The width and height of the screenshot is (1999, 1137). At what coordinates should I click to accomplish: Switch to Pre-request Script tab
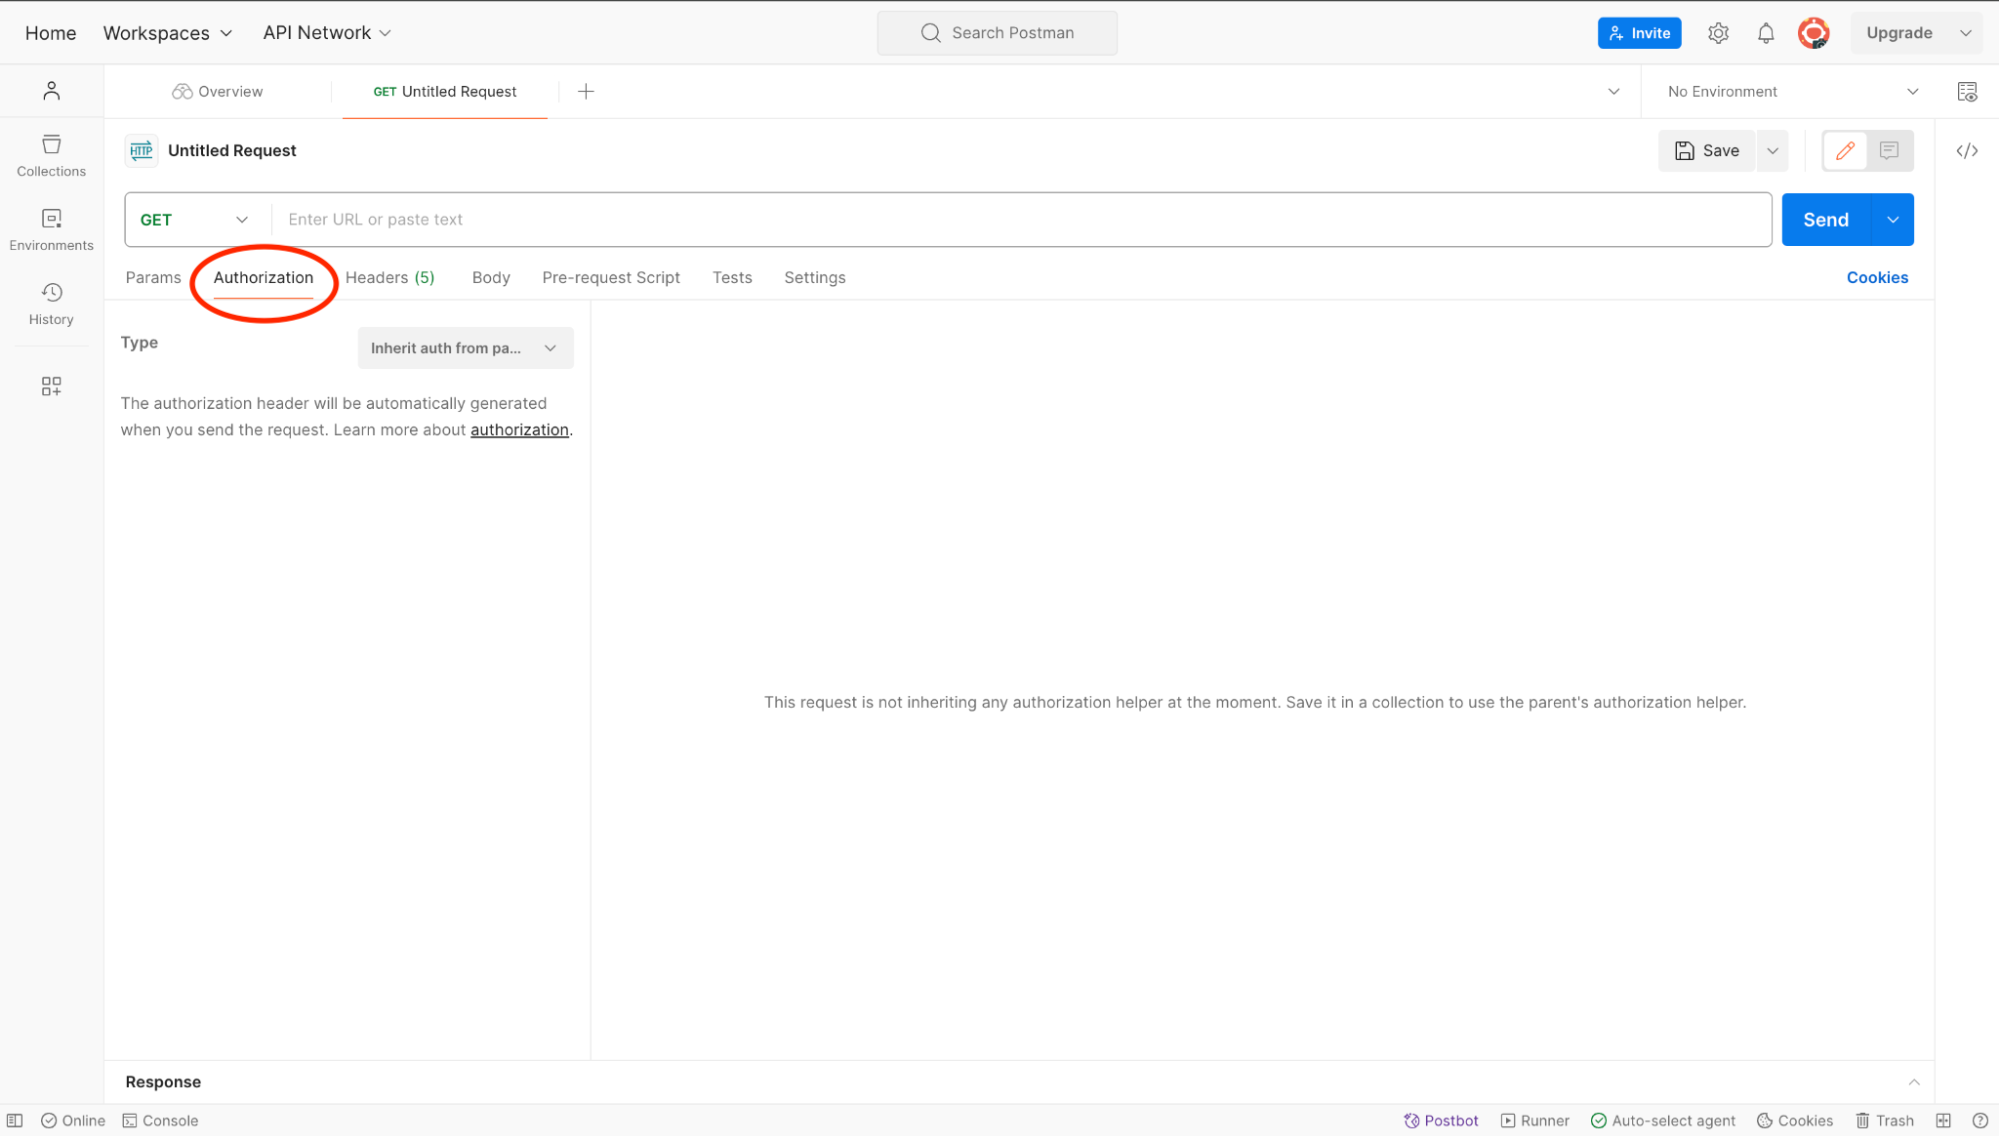610,278
